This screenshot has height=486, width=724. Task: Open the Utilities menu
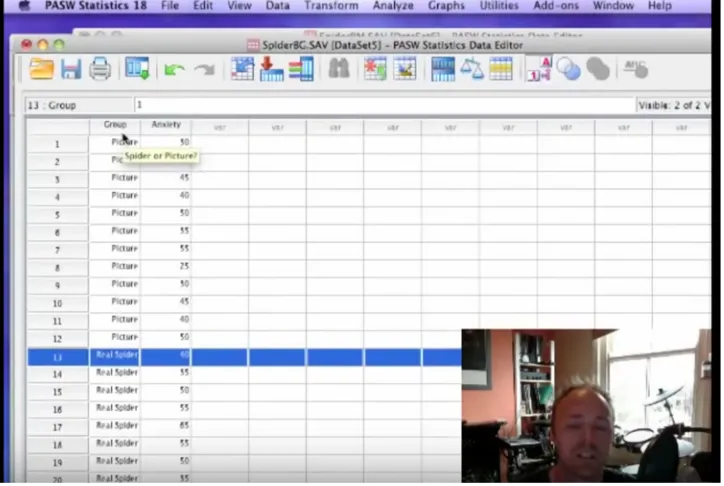[499, 6]
